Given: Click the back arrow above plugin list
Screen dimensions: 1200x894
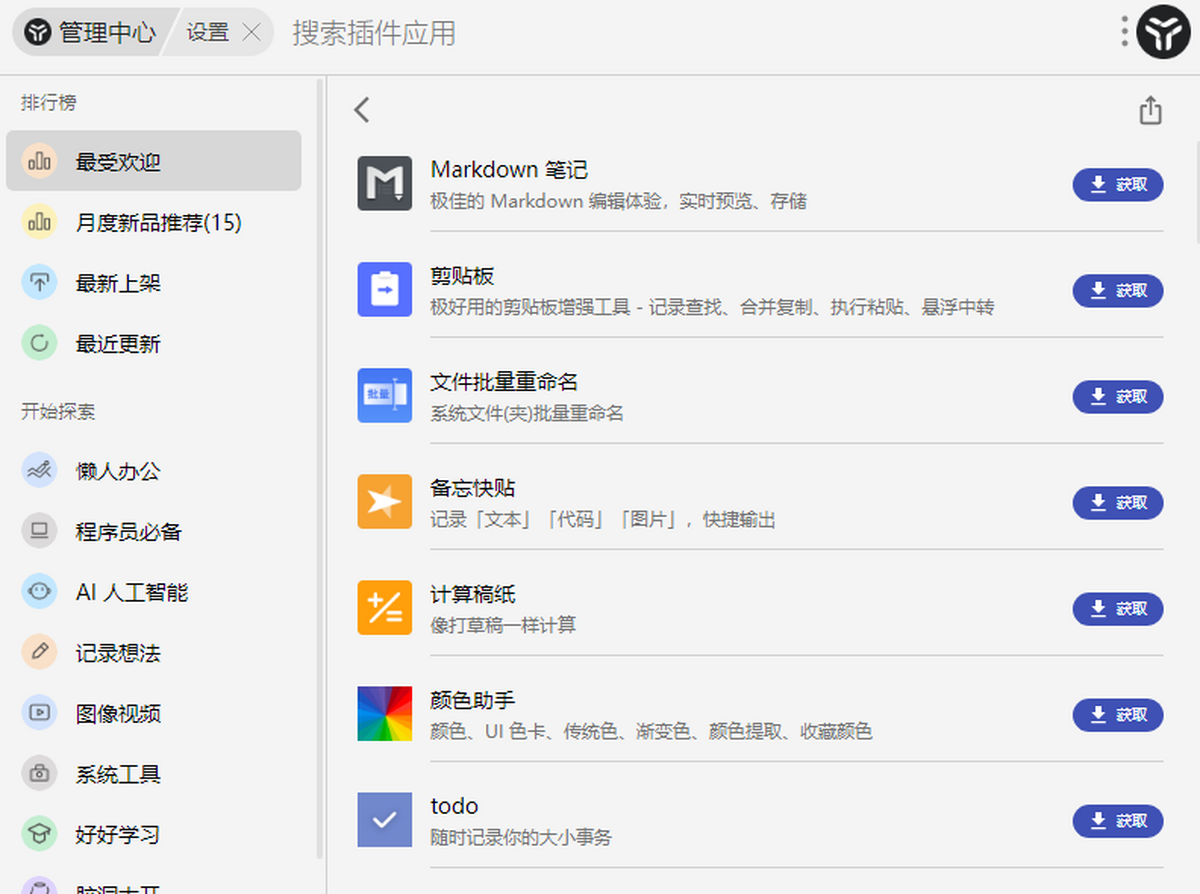Looking at the screenshot, I should pyautogui.click(x=361, y=110).
